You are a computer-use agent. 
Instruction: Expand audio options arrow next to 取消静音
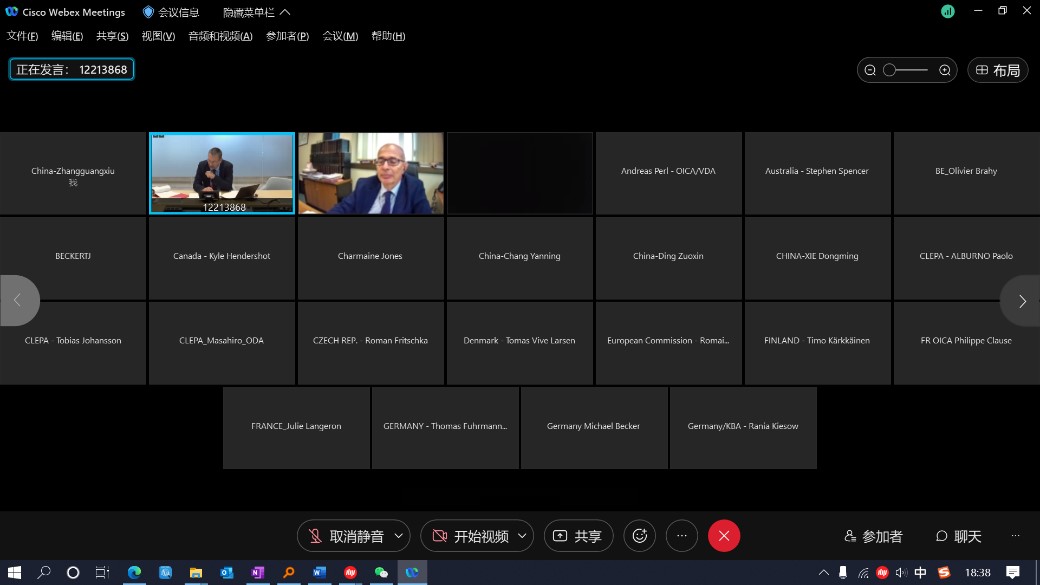click(398, 536)
